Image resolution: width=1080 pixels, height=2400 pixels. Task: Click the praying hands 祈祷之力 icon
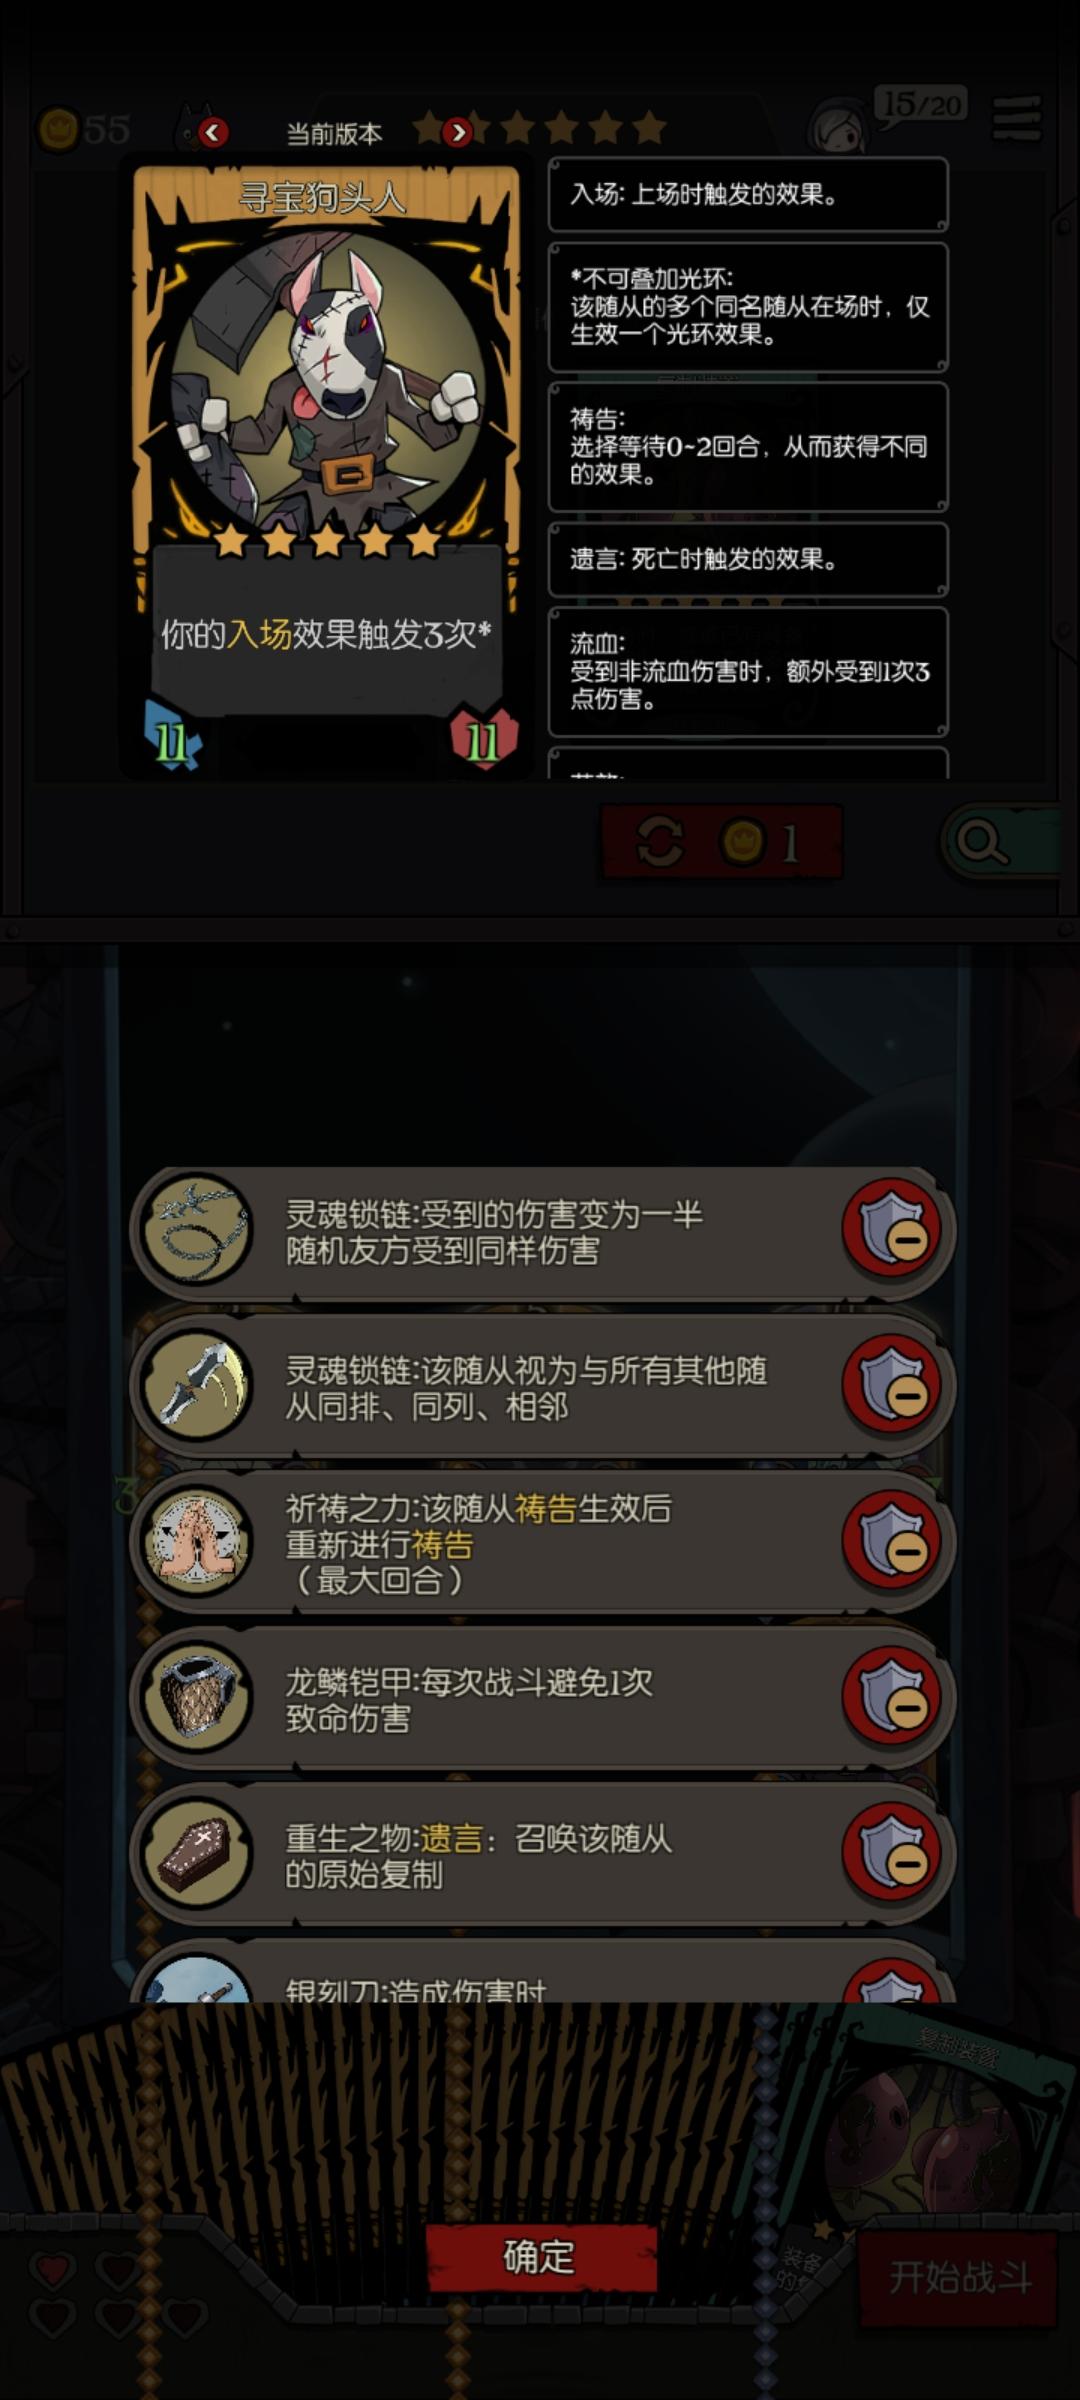[197, 1541]
